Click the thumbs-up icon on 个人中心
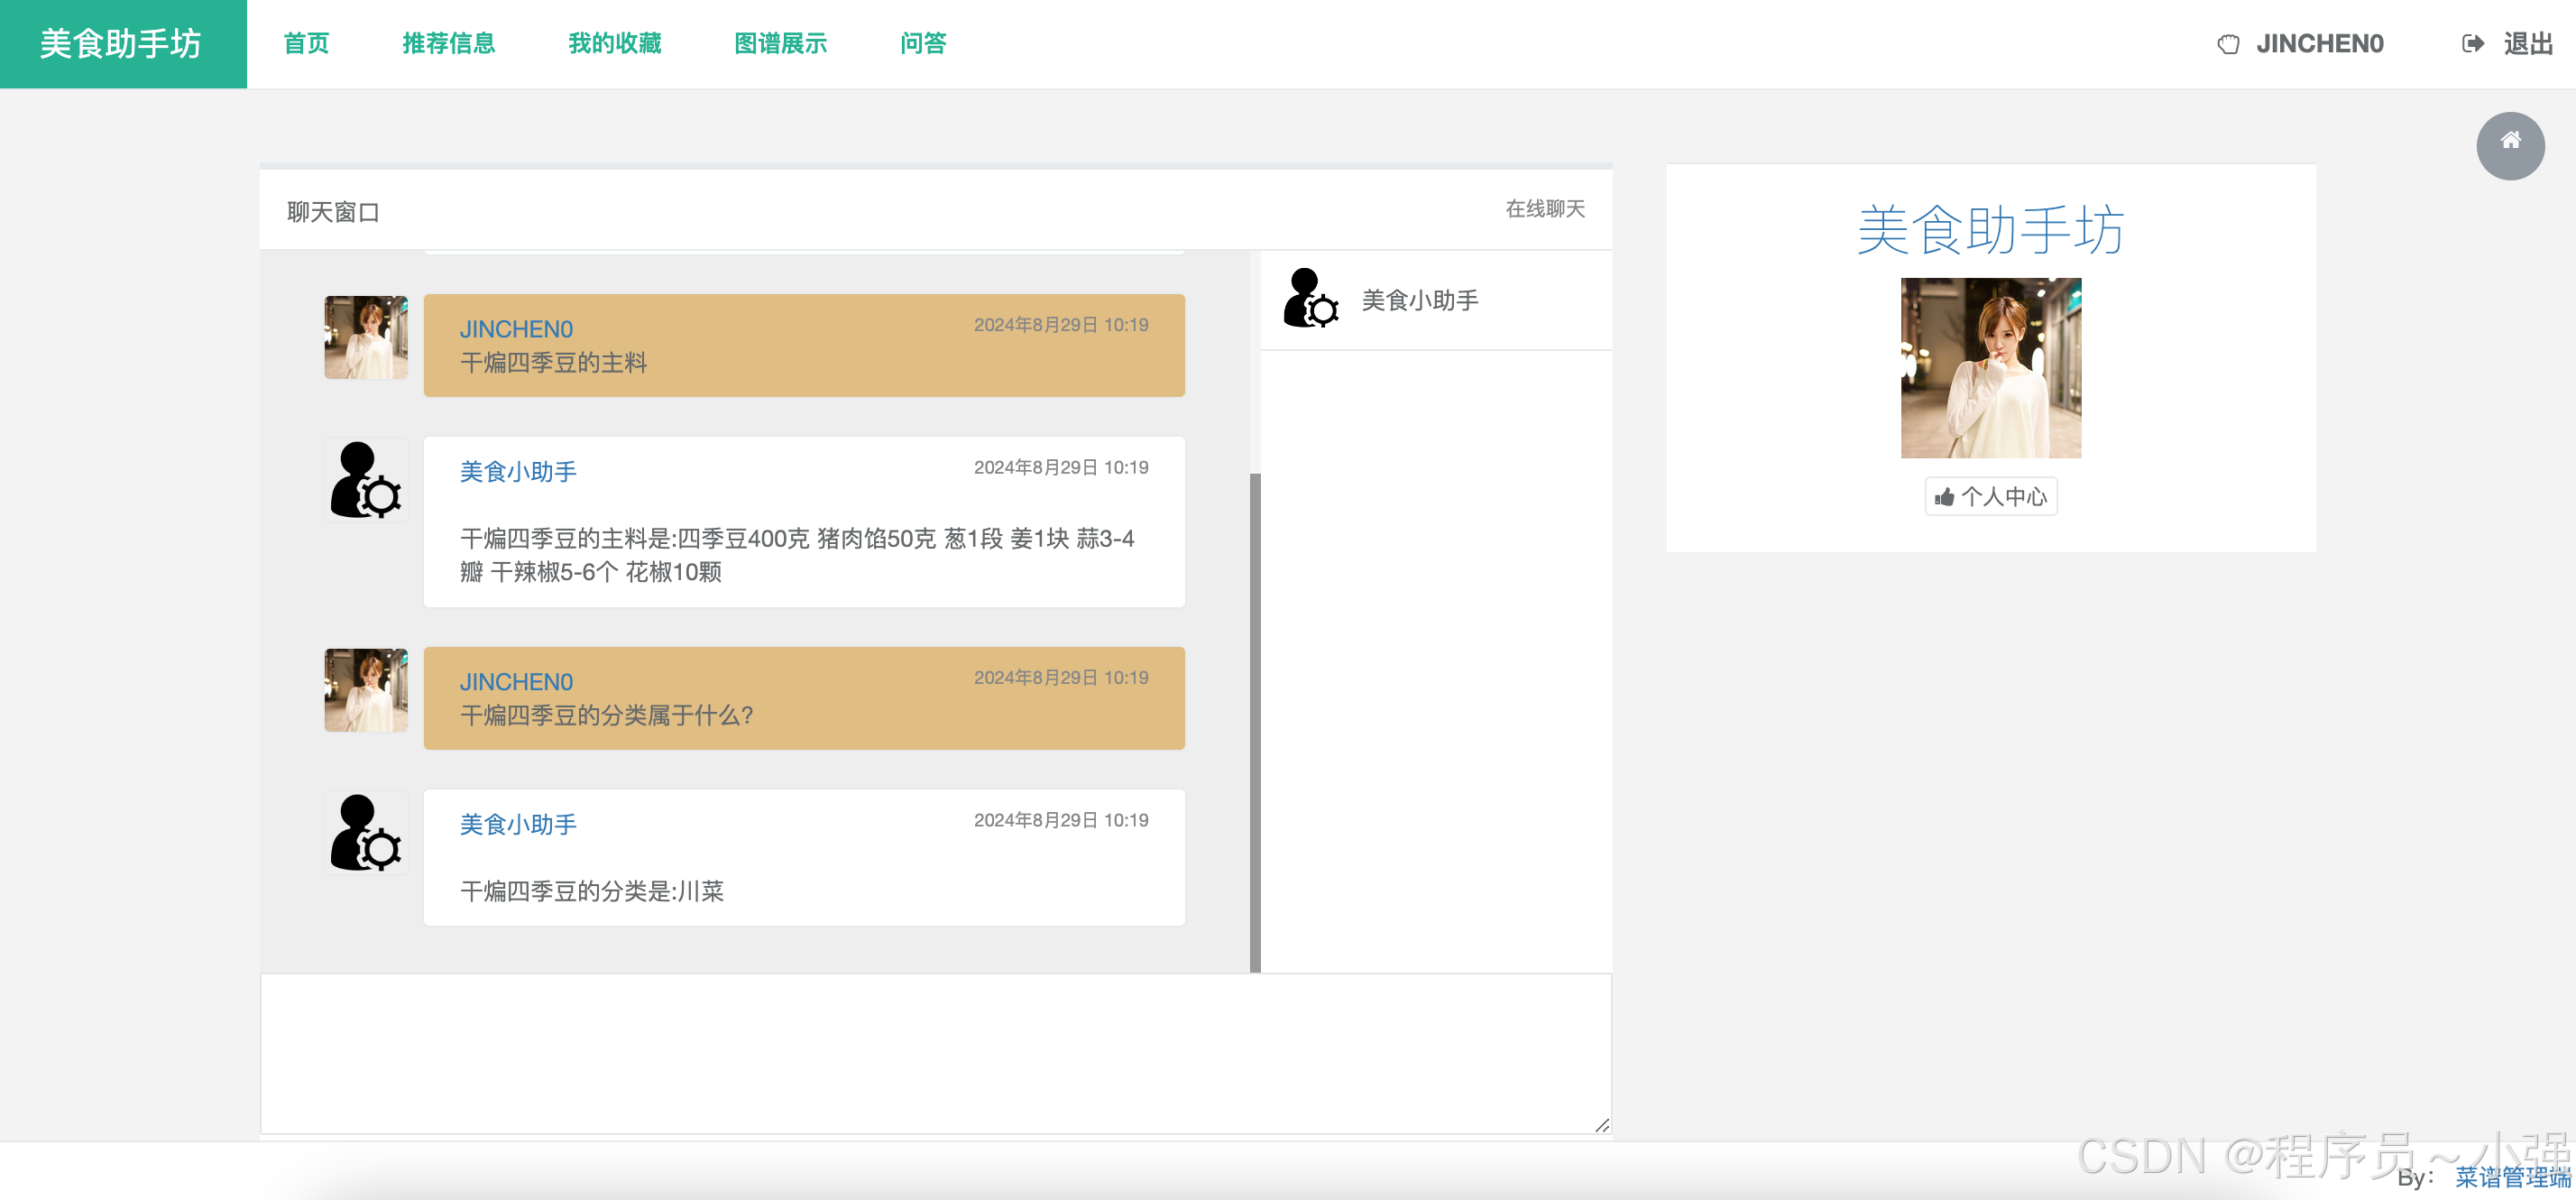This screenshot has width=2576, height=1200. [x=1944, y=497]
